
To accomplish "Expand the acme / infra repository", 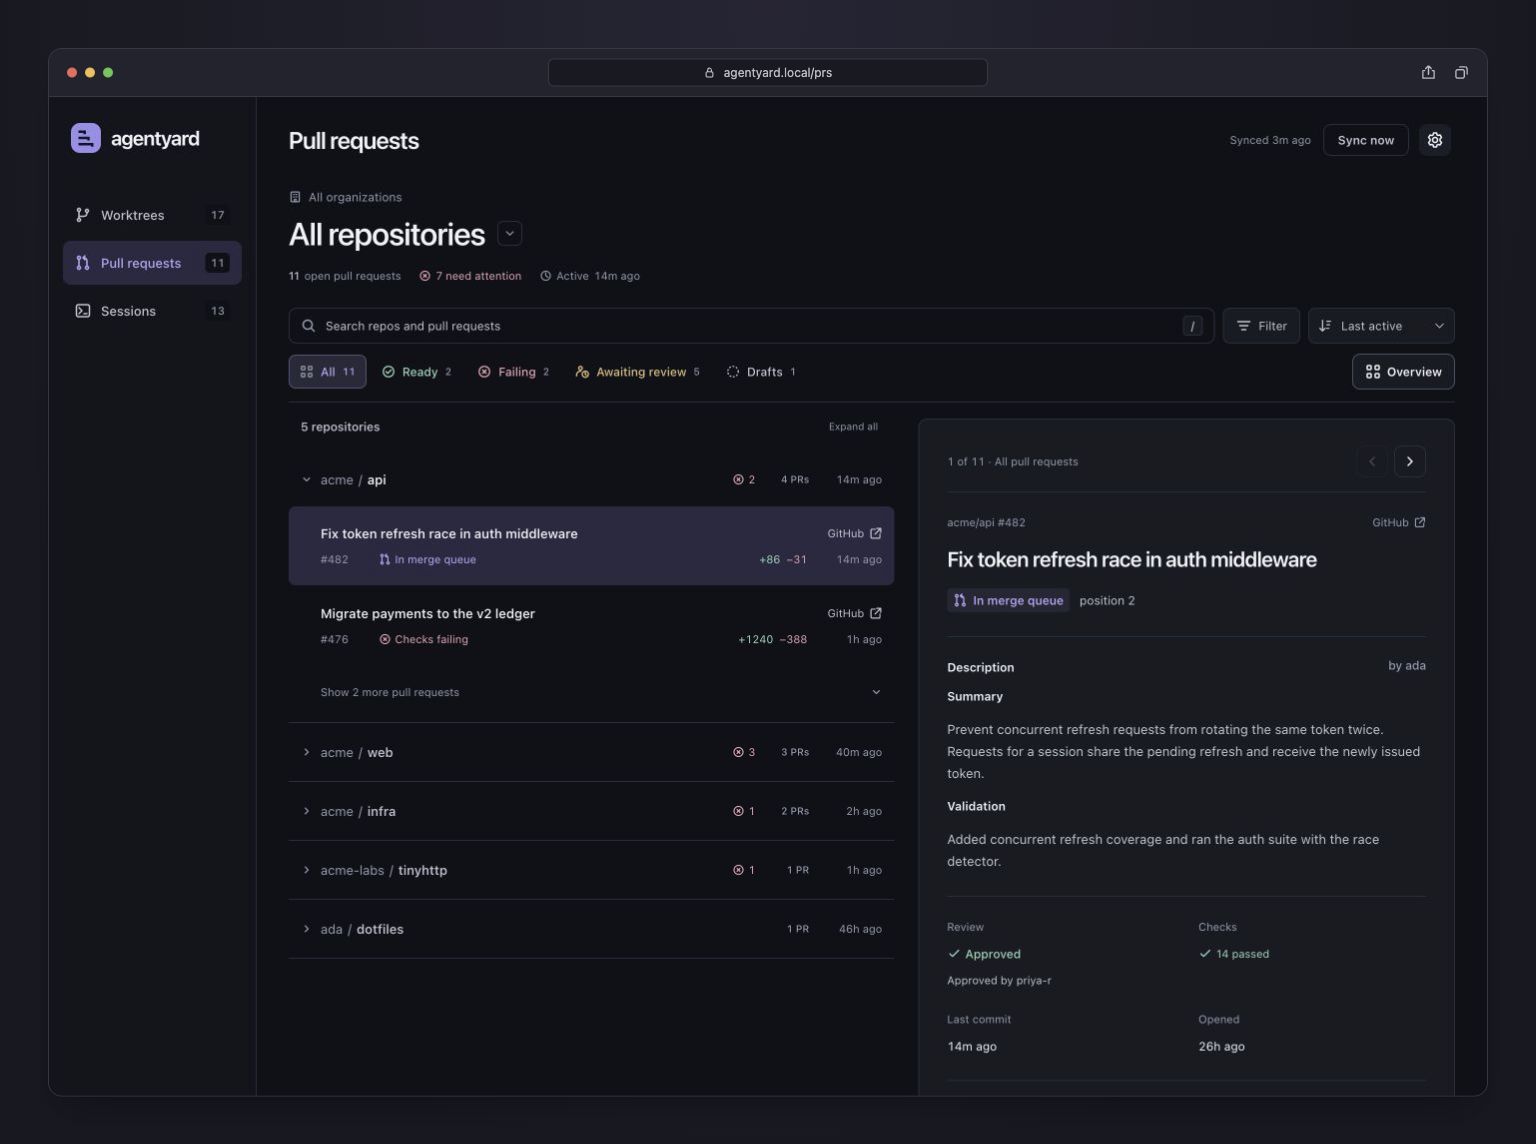I will click(x=306, y=811).
